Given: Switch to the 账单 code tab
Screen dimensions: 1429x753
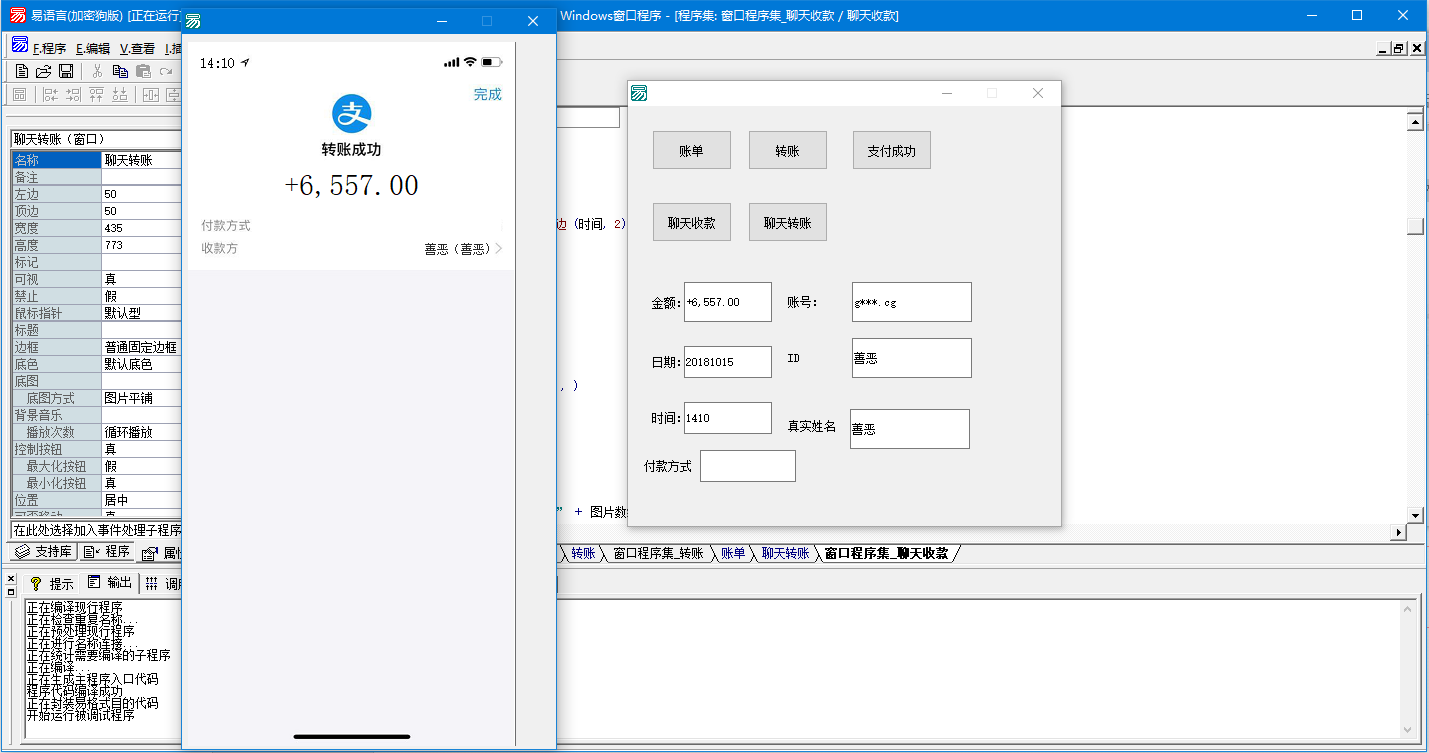Looking at the screenshot, I should (x=732, y=553).
